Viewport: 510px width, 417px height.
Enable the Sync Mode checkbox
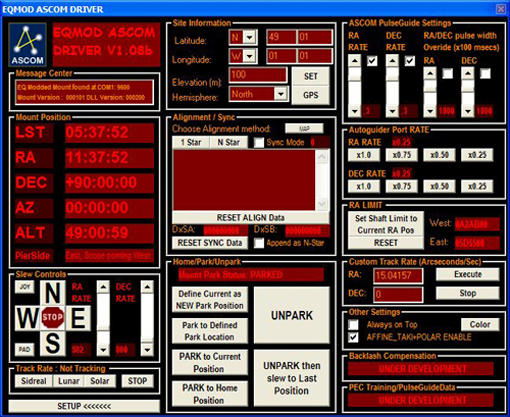click(259, 143)
